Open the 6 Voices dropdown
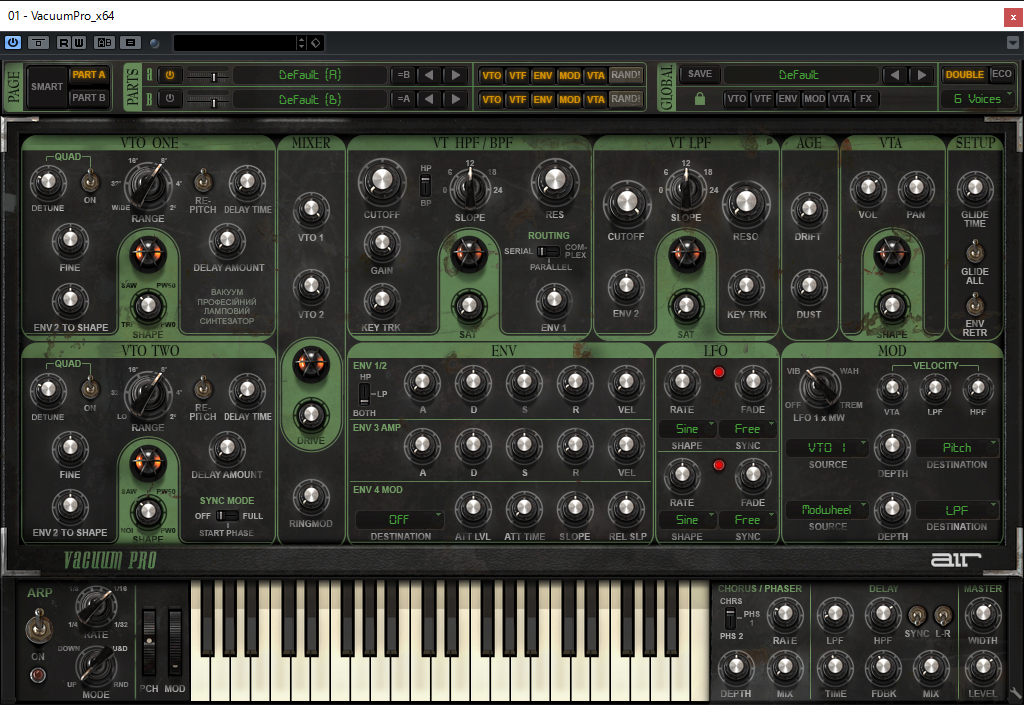The image size is (1024, 705). pos(978,99)
